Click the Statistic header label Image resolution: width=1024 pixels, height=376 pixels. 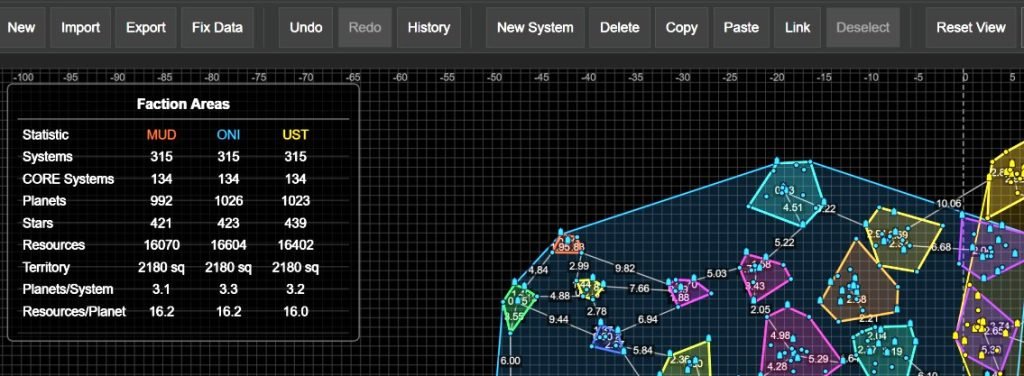click(x=45, y=135)
